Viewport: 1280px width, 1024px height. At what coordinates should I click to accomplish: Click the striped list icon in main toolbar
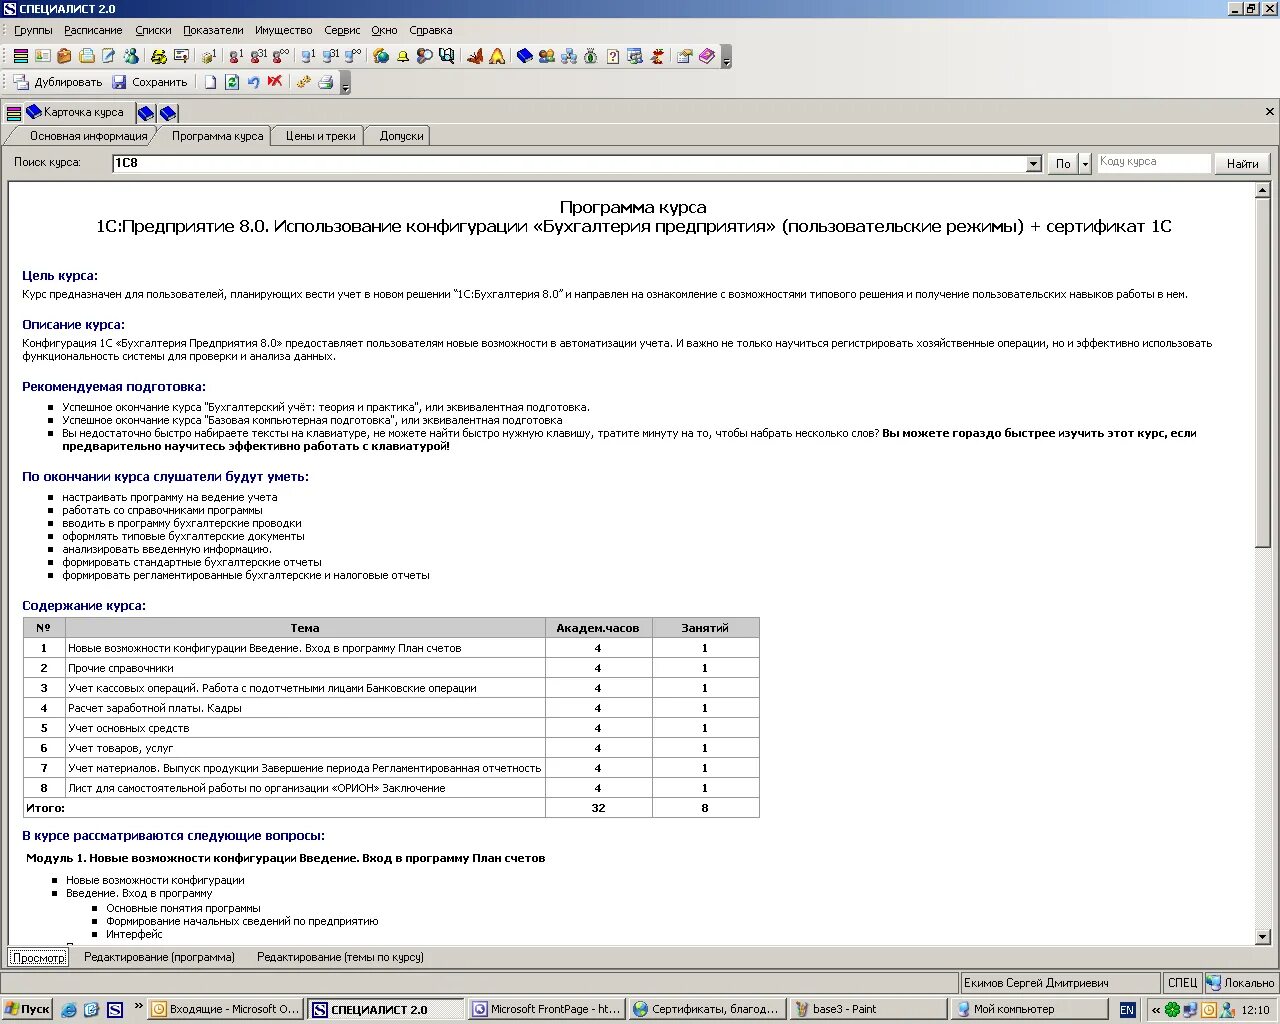pyautogui.click(x=20, y=56)
